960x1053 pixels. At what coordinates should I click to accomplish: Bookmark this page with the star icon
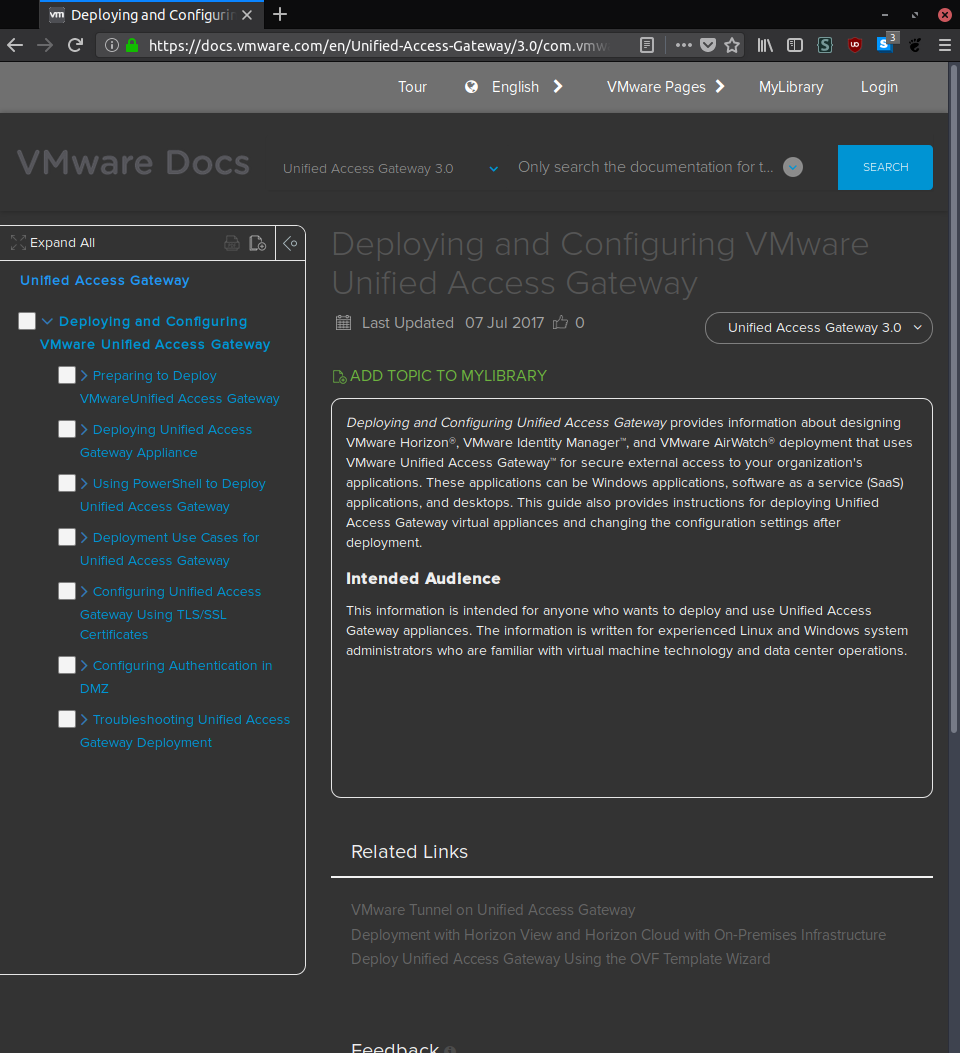click(732, 45)
